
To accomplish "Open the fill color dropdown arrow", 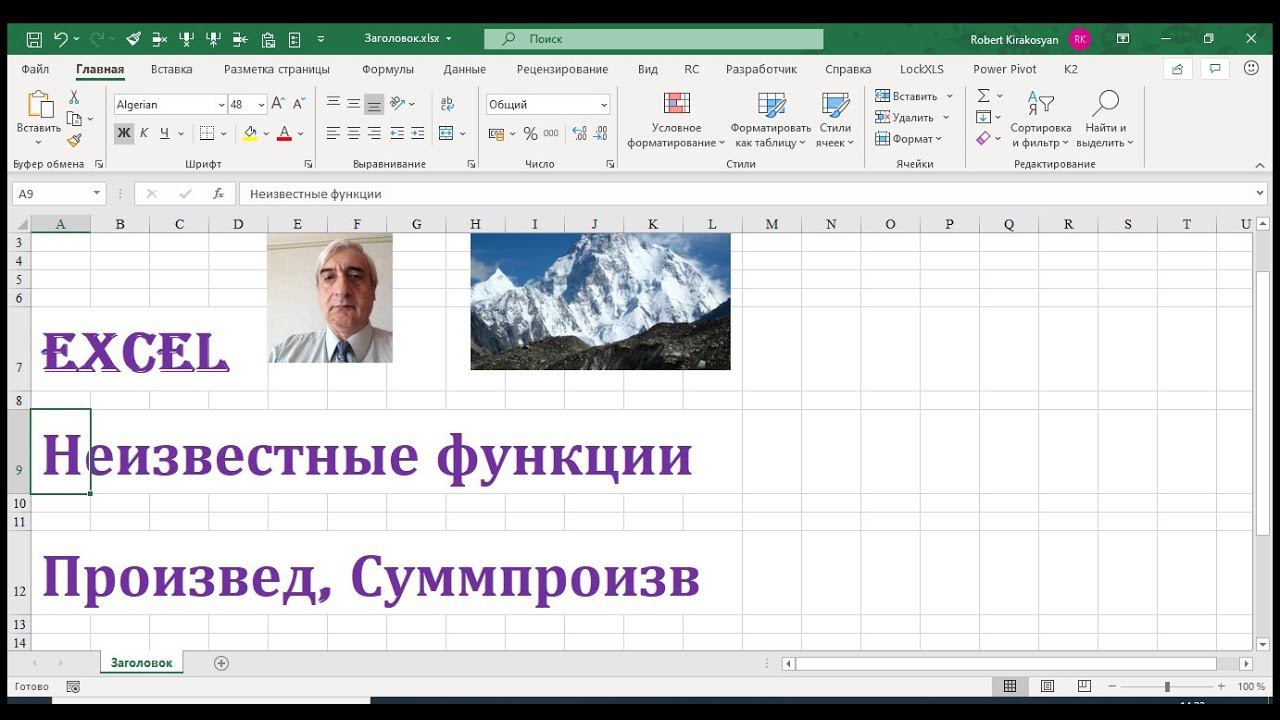I will (x=265, y=133).
